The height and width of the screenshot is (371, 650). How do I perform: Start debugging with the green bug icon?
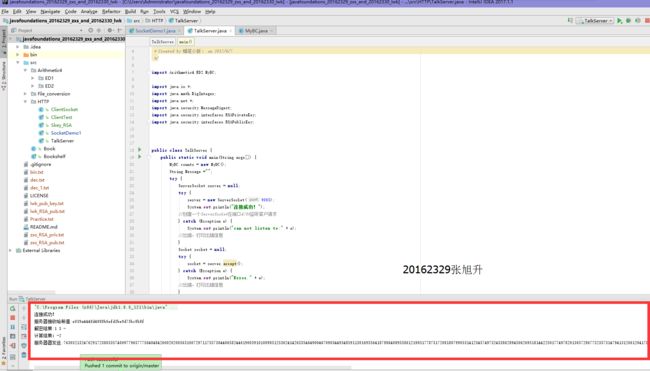tap(628, 21)
